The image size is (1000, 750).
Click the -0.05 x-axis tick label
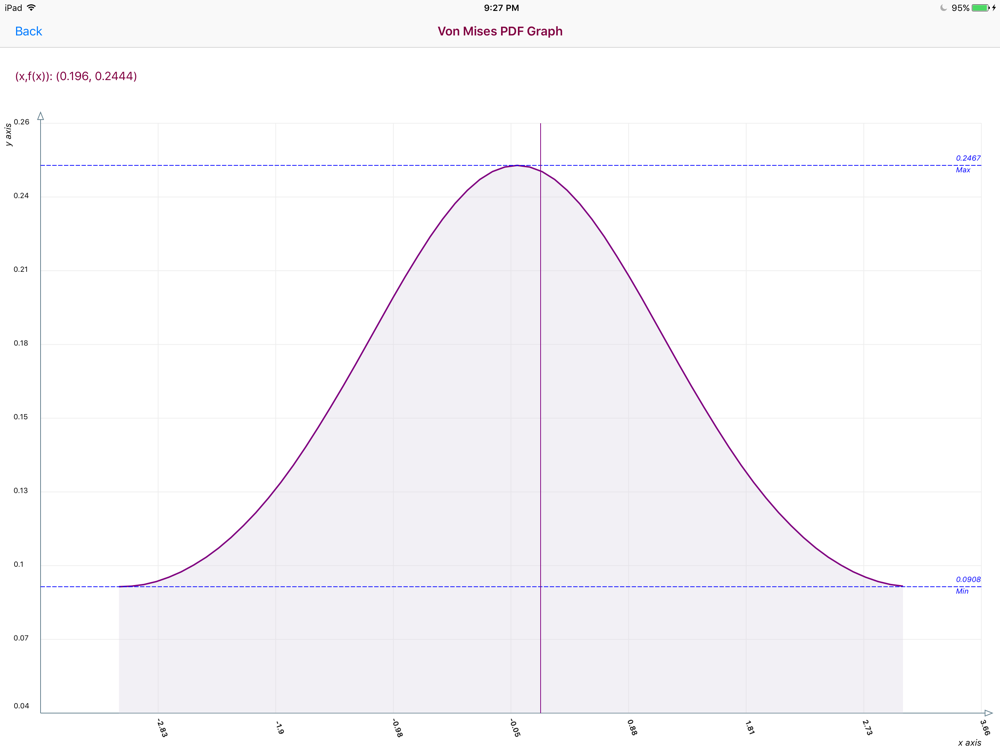tap(515, 728)
